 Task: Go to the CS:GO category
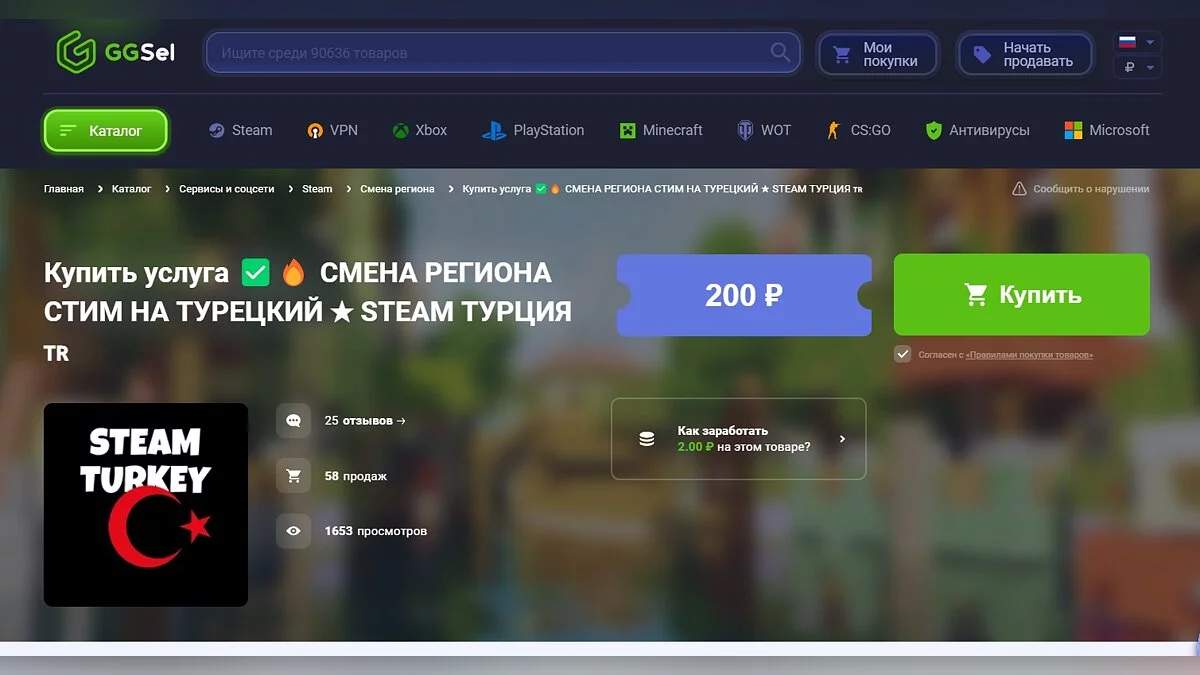[x=858, y=130]
